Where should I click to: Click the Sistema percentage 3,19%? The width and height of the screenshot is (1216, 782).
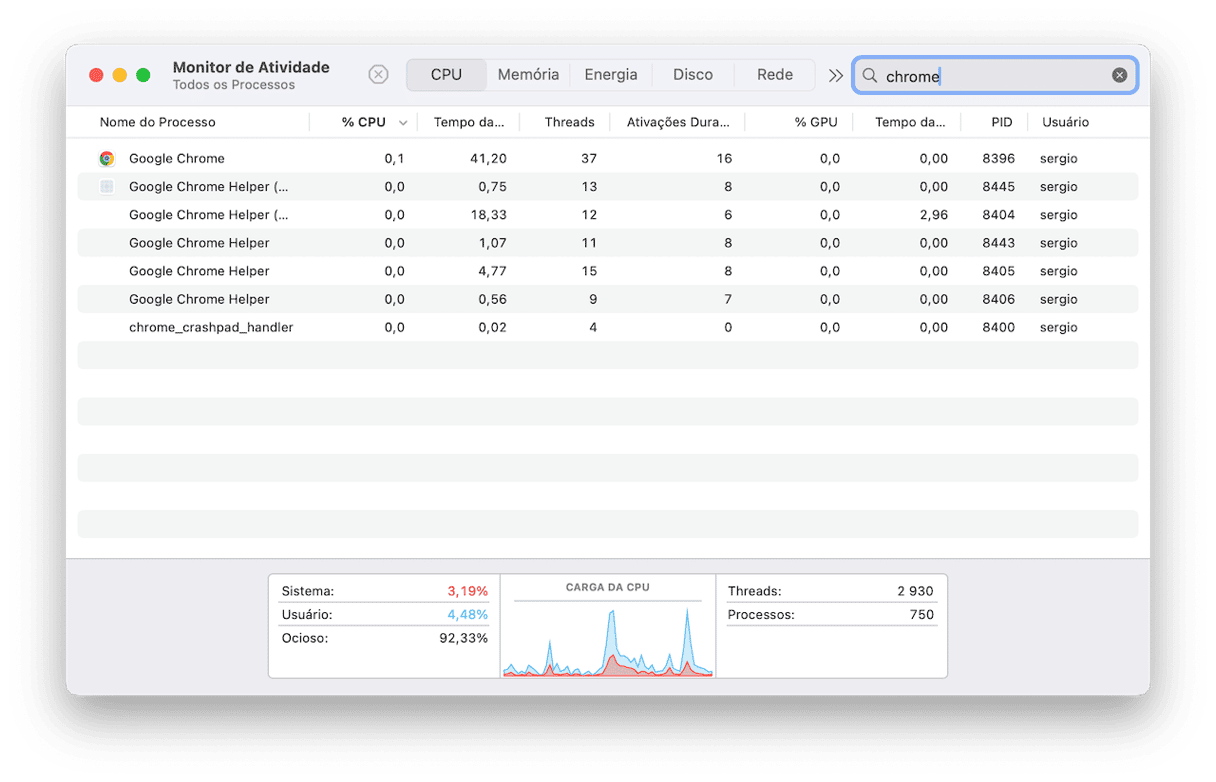(467, 591)
